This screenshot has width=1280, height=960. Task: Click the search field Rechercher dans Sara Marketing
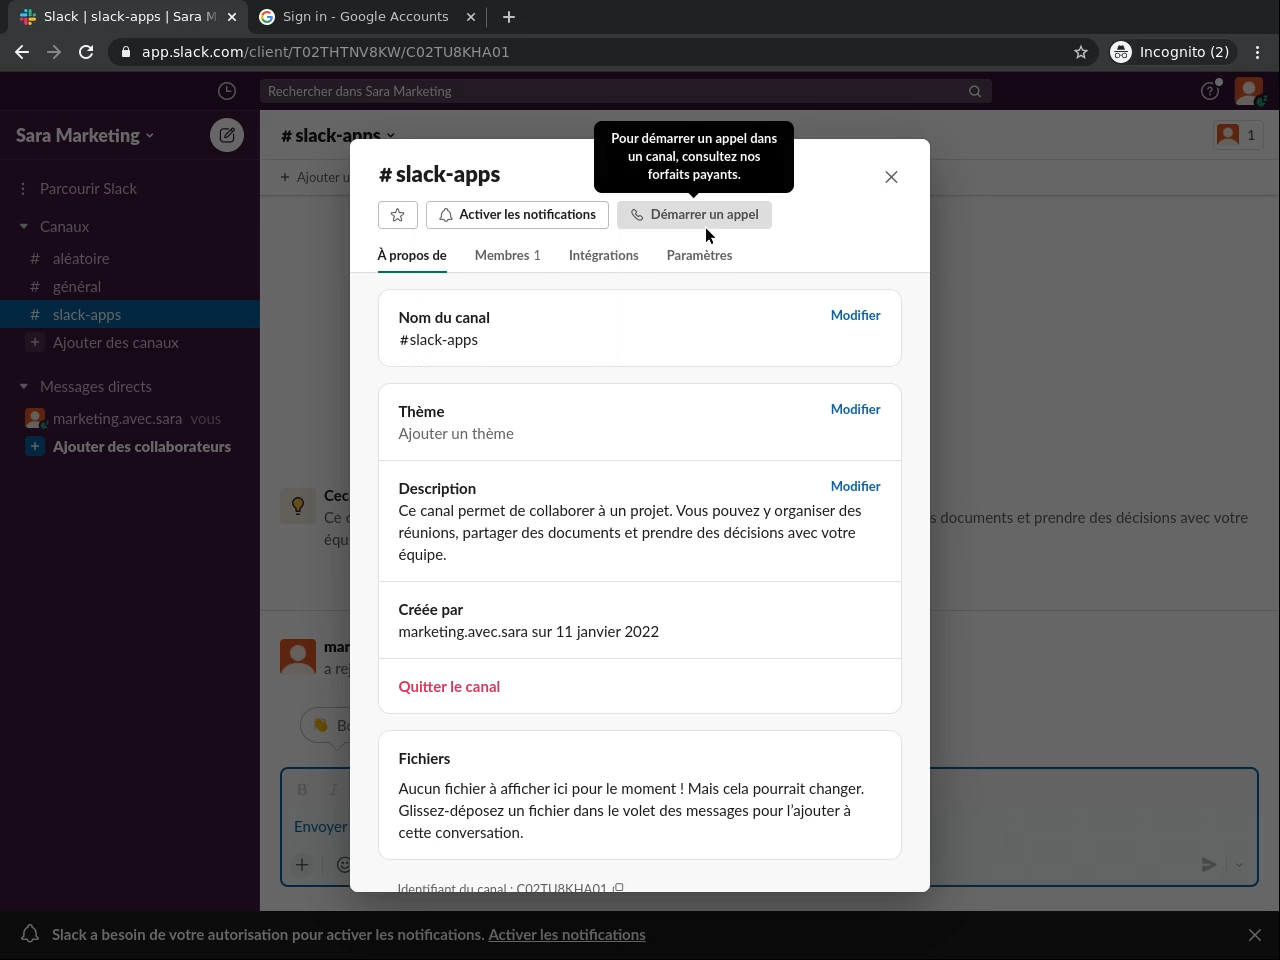point(626,91)
